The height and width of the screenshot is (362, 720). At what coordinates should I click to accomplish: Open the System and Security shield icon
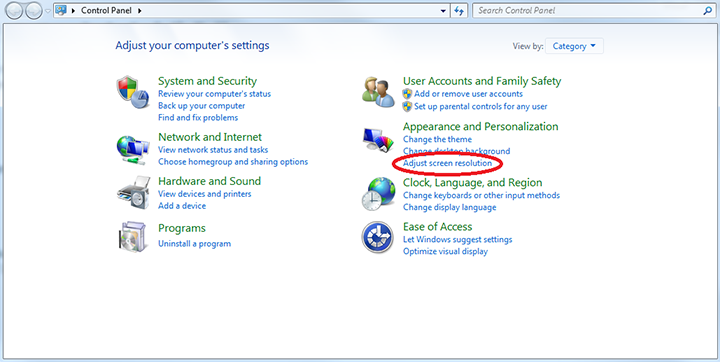[x=133, y=92]
